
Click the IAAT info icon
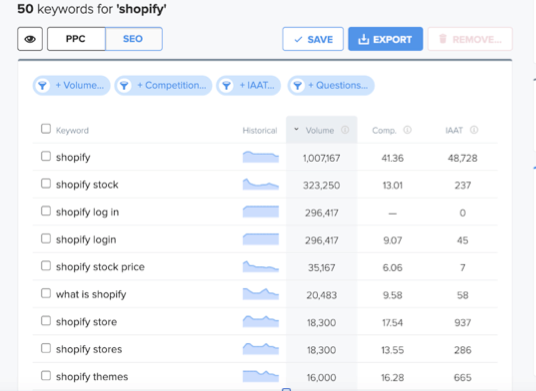point(474,130)
